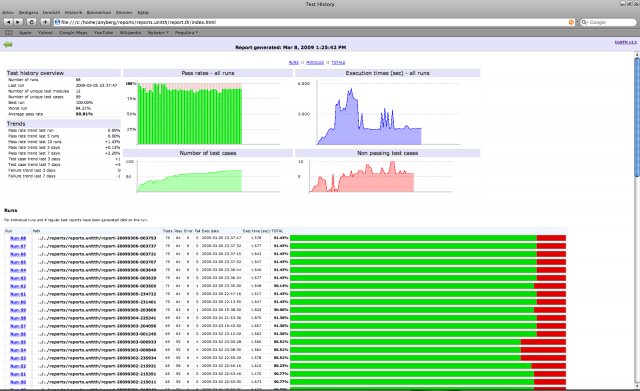Jump to the MODULES section link
Viewport: 640px width, 391px height.
coord(315,62)
